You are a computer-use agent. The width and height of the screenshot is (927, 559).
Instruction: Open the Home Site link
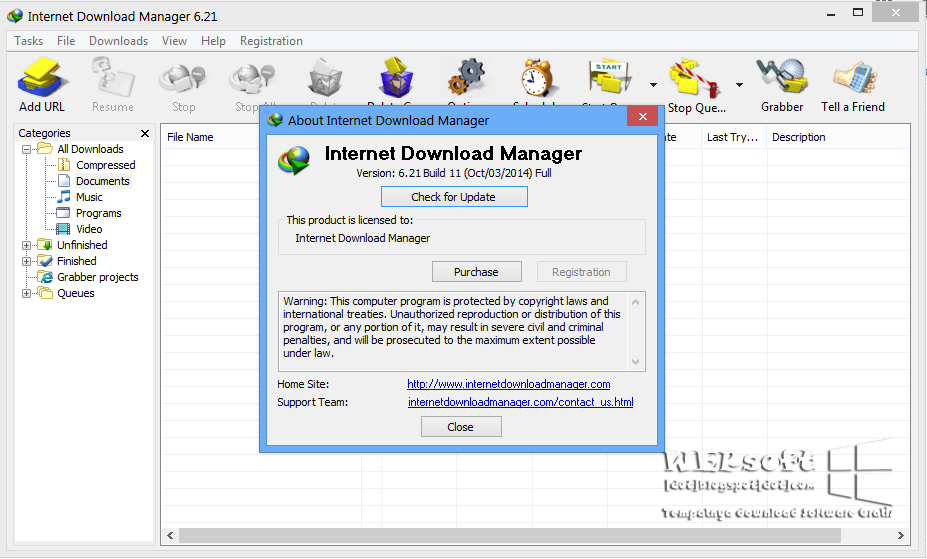tap(508, 384)
